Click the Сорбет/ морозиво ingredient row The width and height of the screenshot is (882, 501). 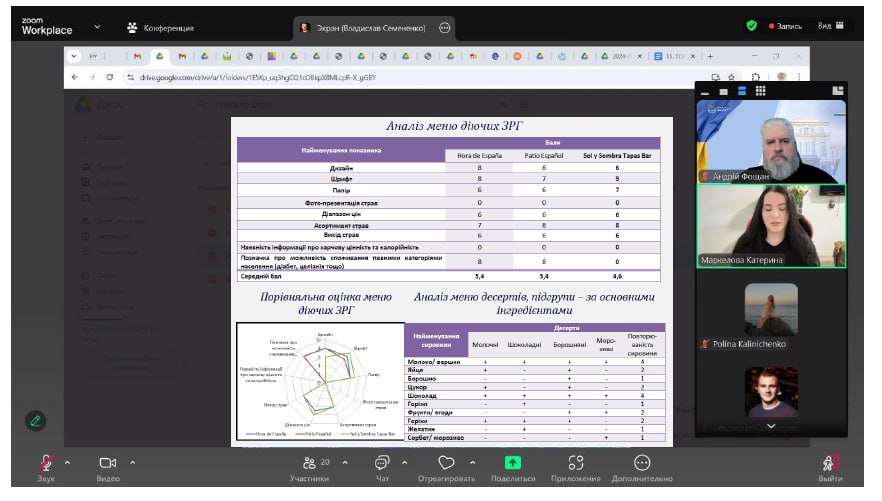[x=534, y=437]
